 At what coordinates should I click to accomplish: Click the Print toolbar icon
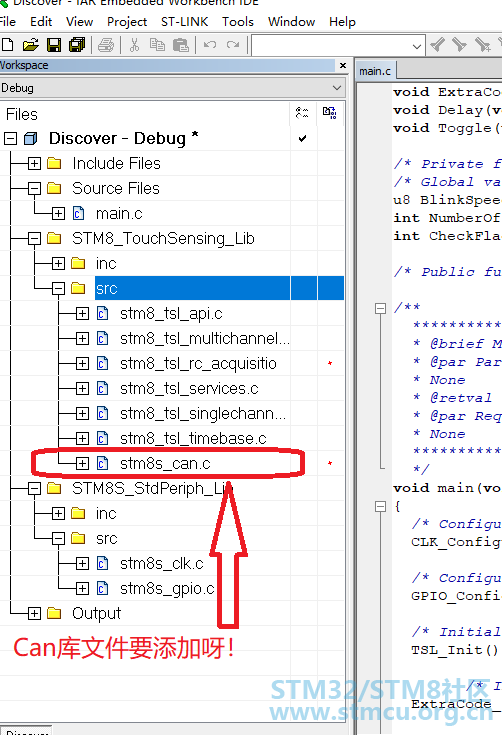click(106, 45)
